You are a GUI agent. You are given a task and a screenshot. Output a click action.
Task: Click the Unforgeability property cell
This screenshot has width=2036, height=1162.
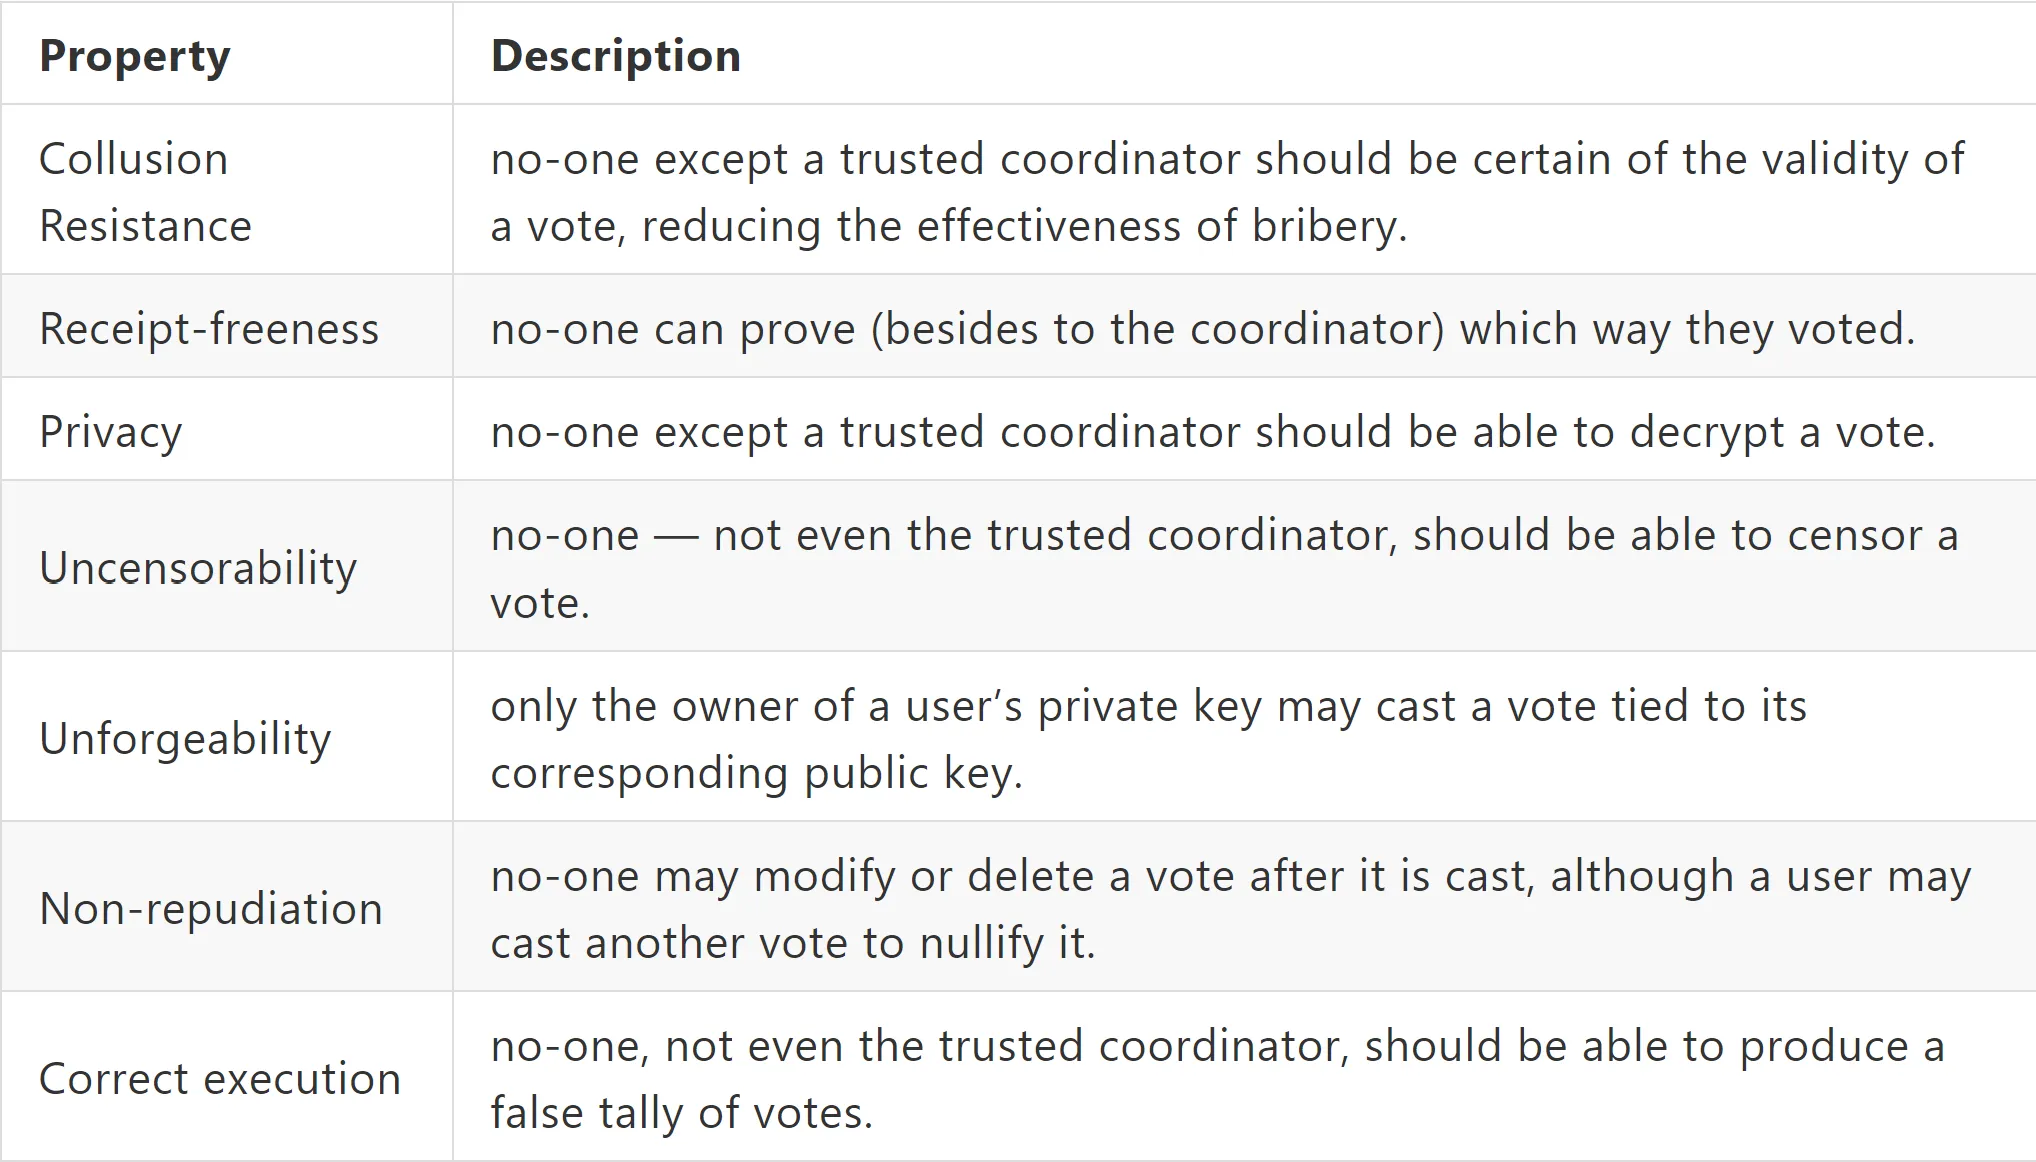point(227,737)
